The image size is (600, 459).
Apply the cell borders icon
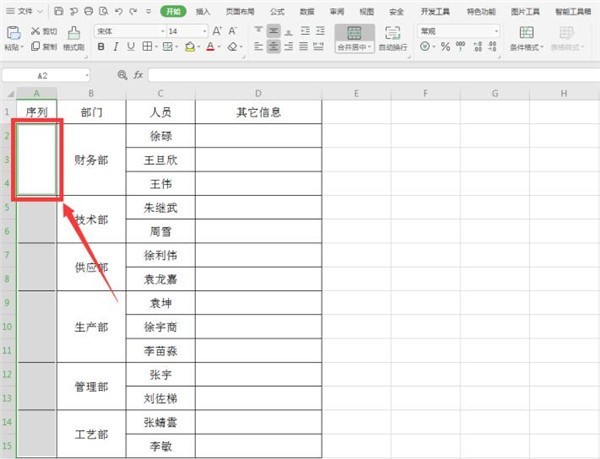click(x=147, y=47)
